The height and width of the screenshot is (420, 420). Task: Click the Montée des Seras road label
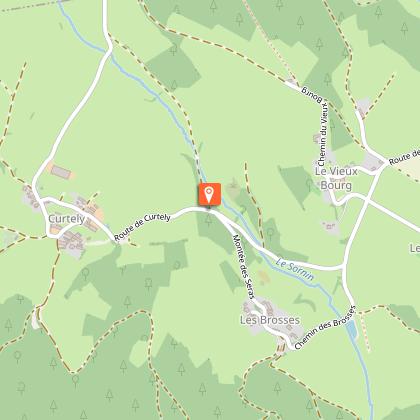click(244, 267)
